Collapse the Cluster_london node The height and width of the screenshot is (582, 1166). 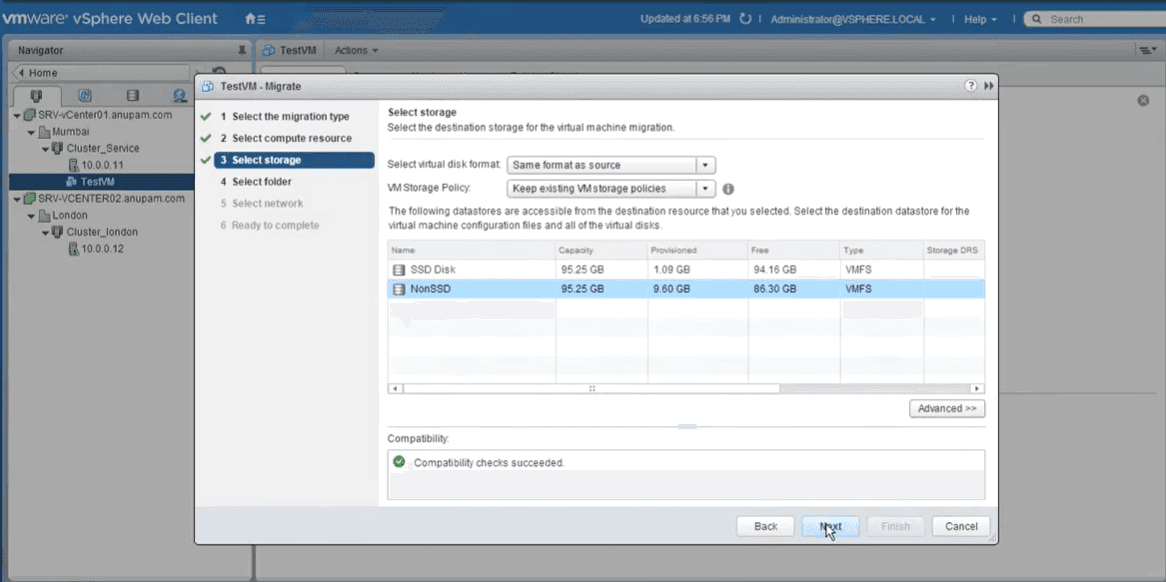tap(45, 232)
